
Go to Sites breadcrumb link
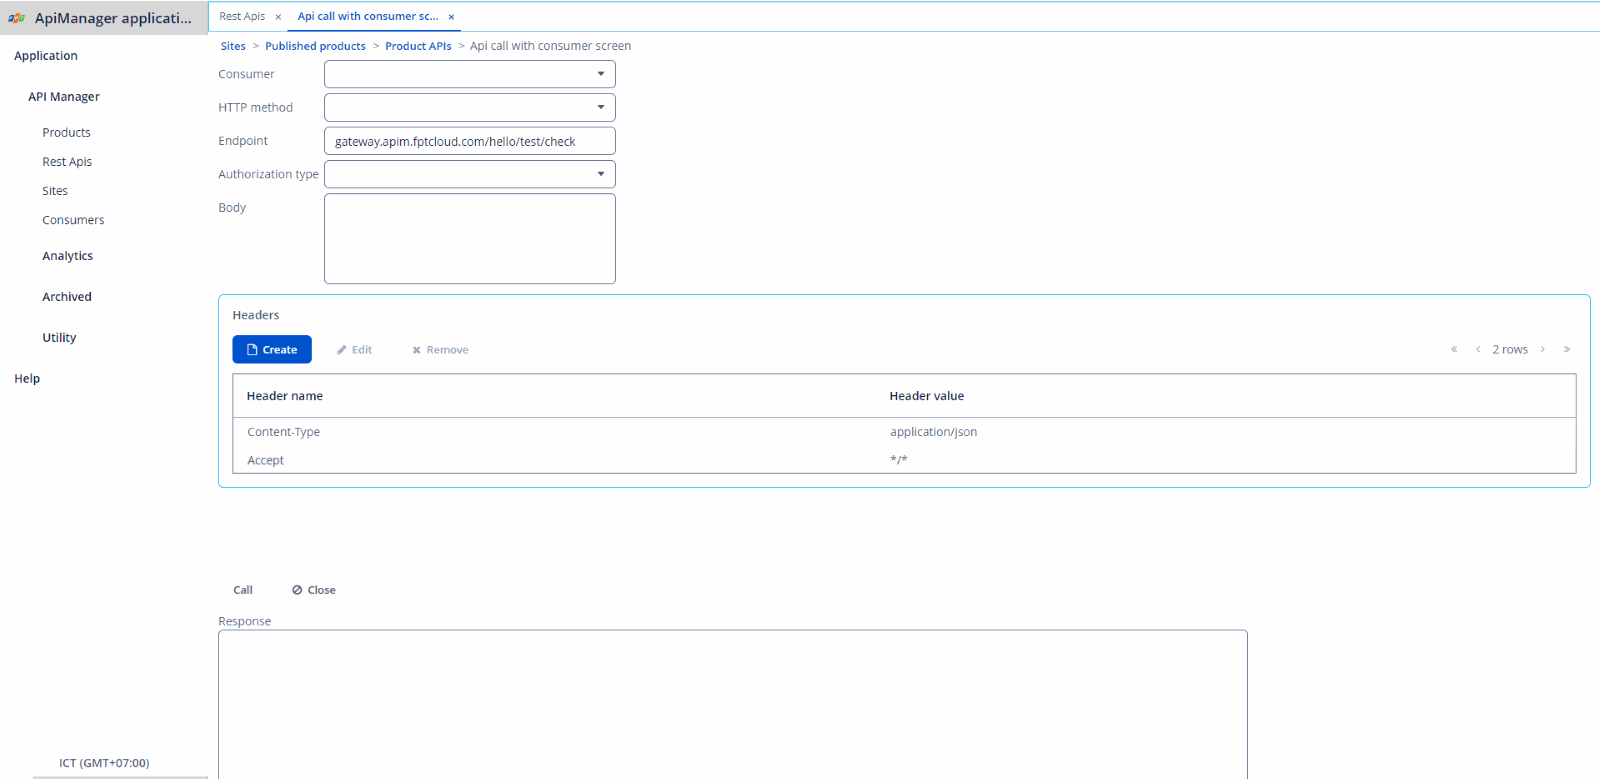pyautogui.click(x=233, y=46)
